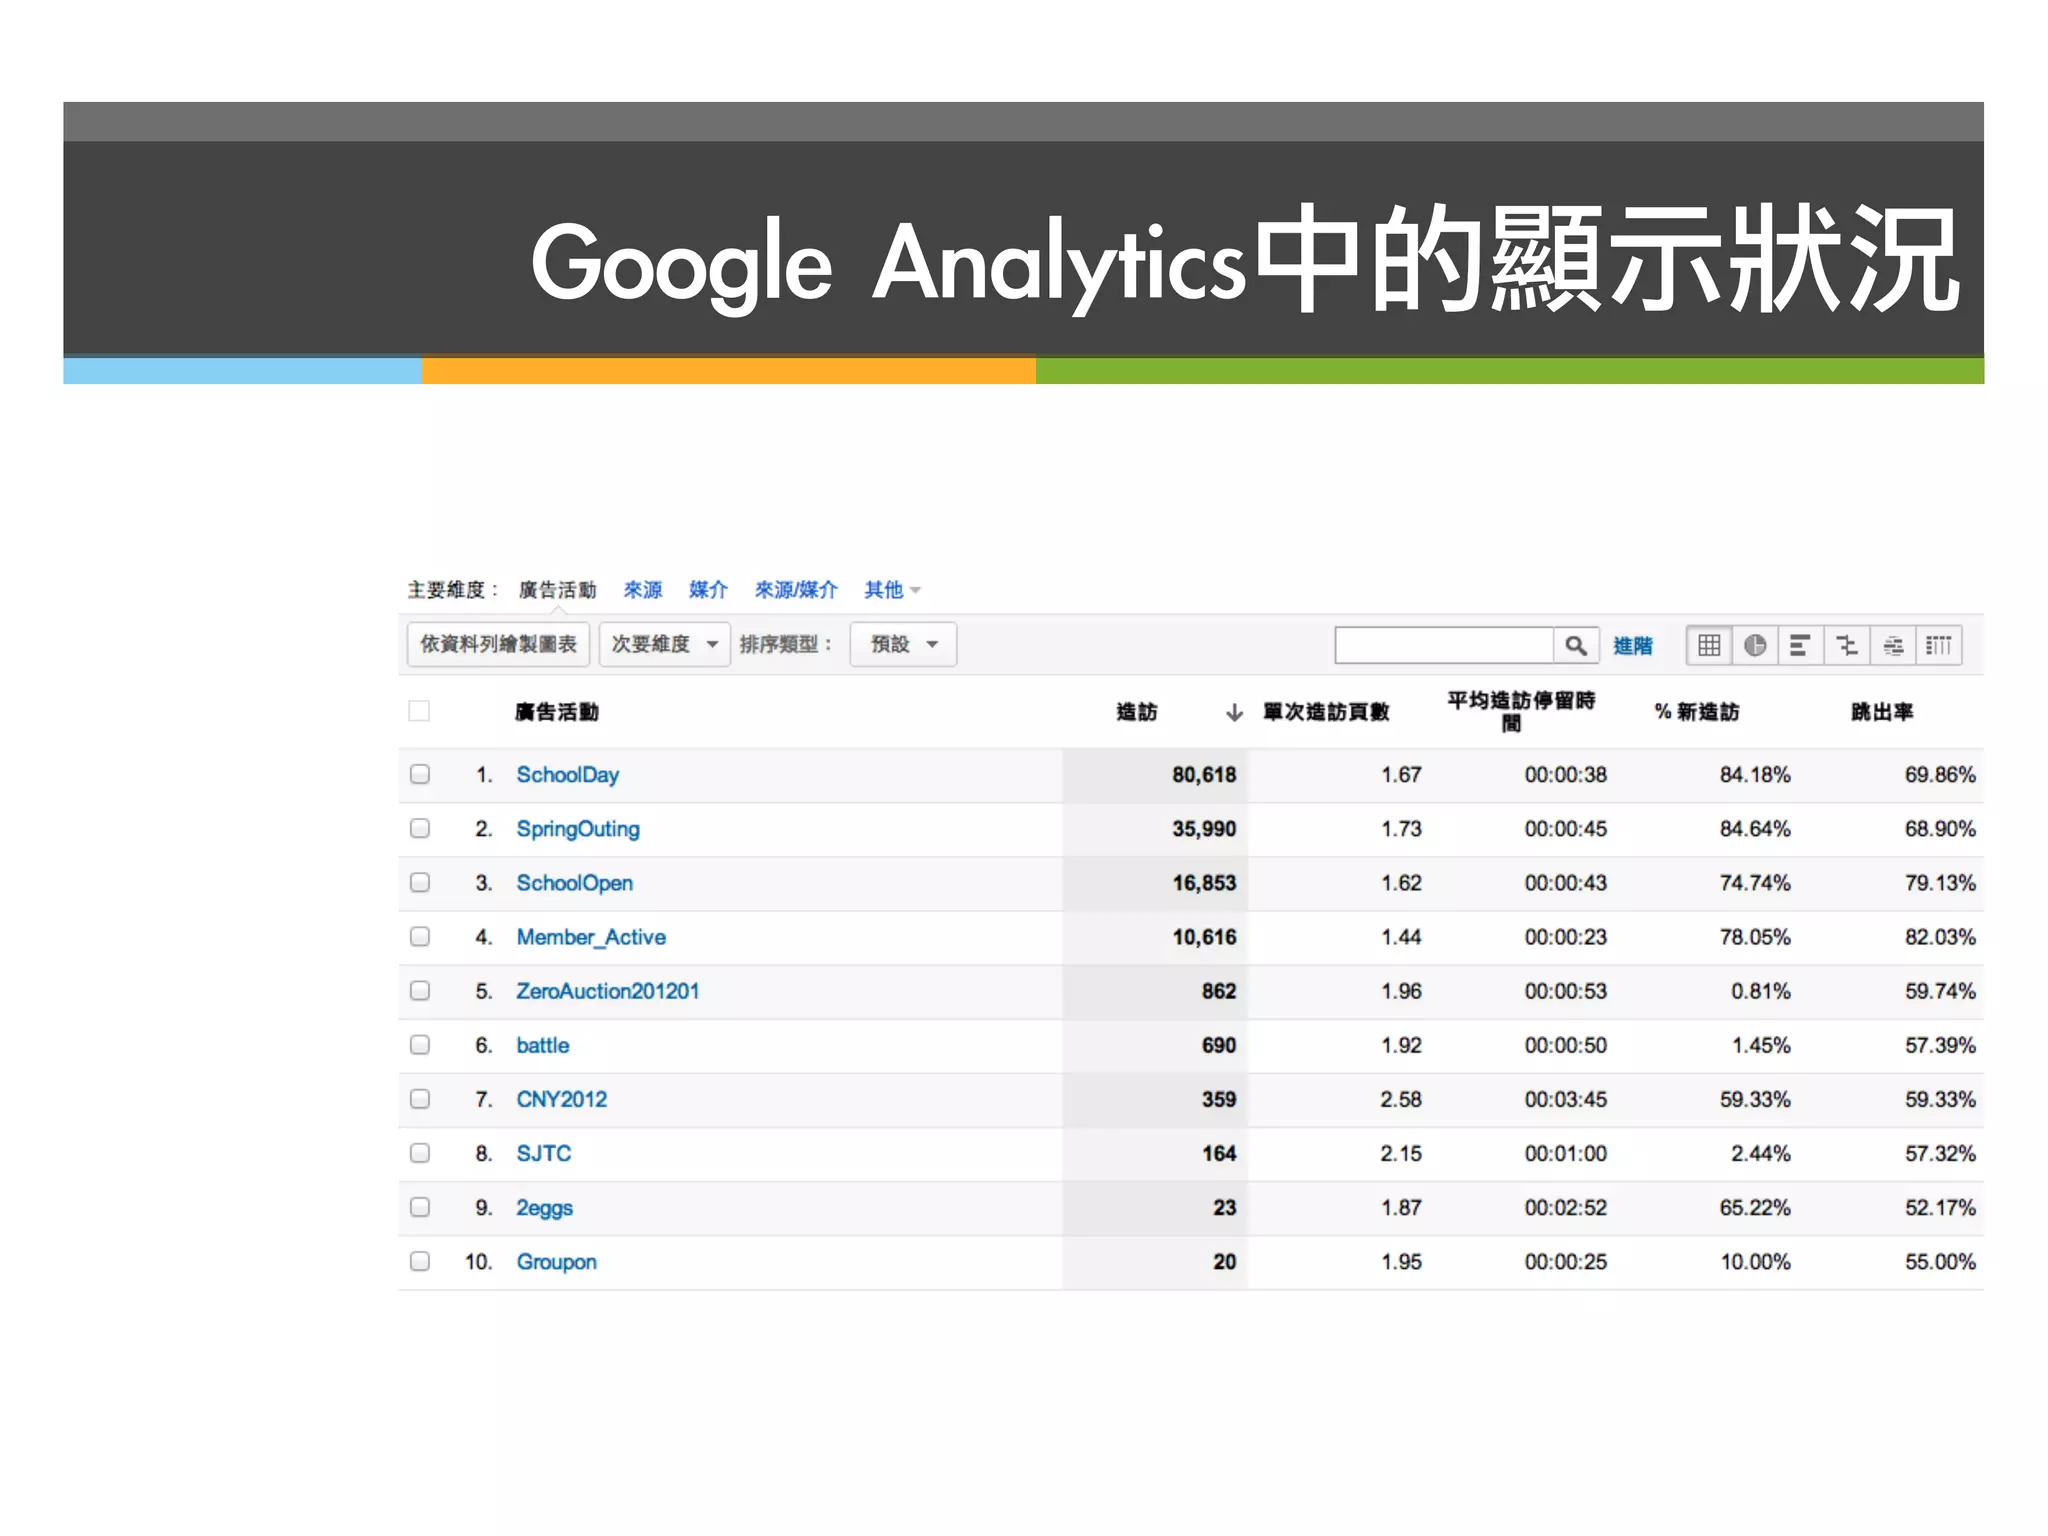Viewport: 2048px width, 1536px height.
Task: Switch to performance bar view icon
Action: coord(1800,645)
